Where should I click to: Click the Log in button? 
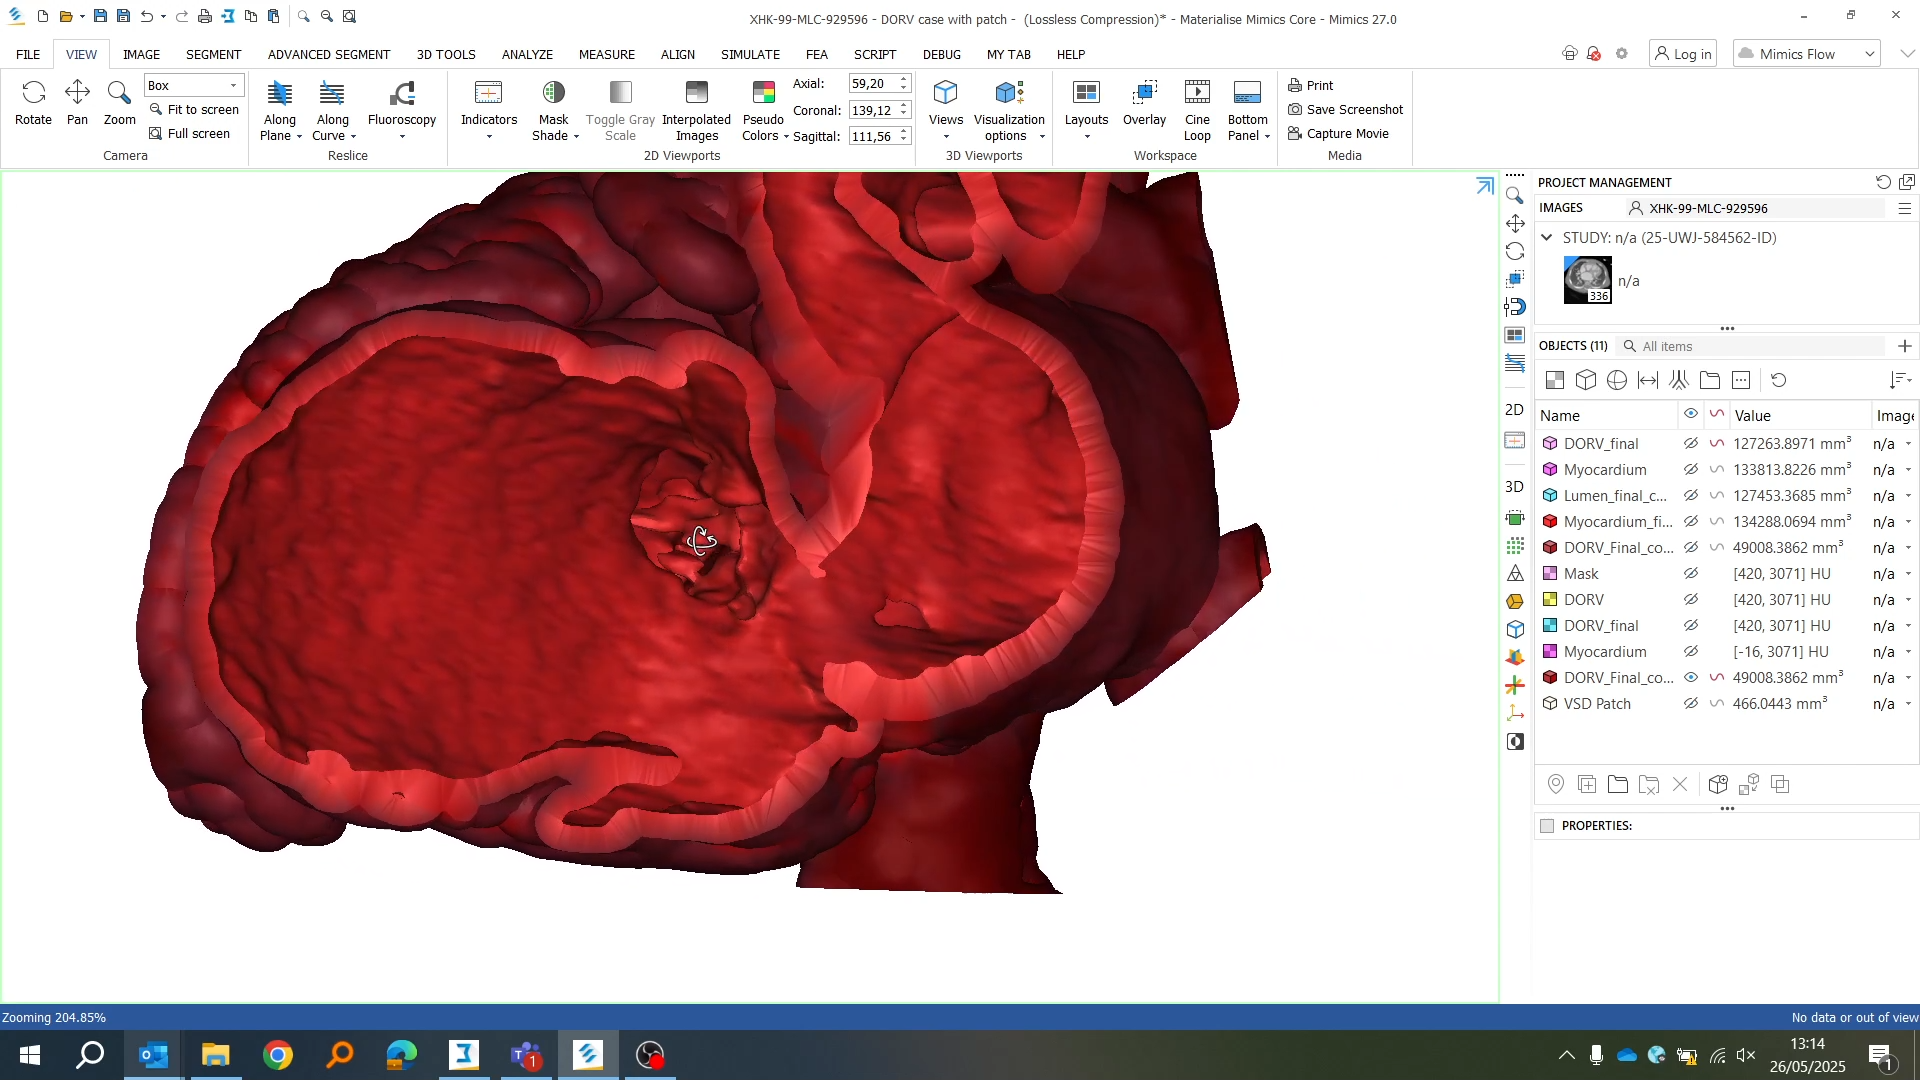(x=1683, y=54)
